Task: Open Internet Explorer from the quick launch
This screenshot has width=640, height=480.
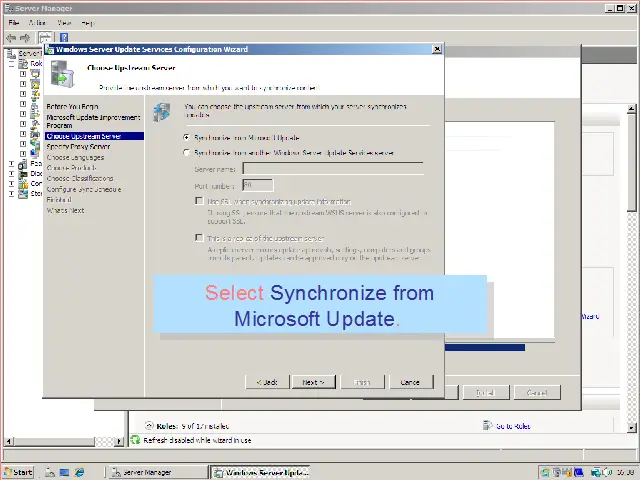Action: click(79, 472)
